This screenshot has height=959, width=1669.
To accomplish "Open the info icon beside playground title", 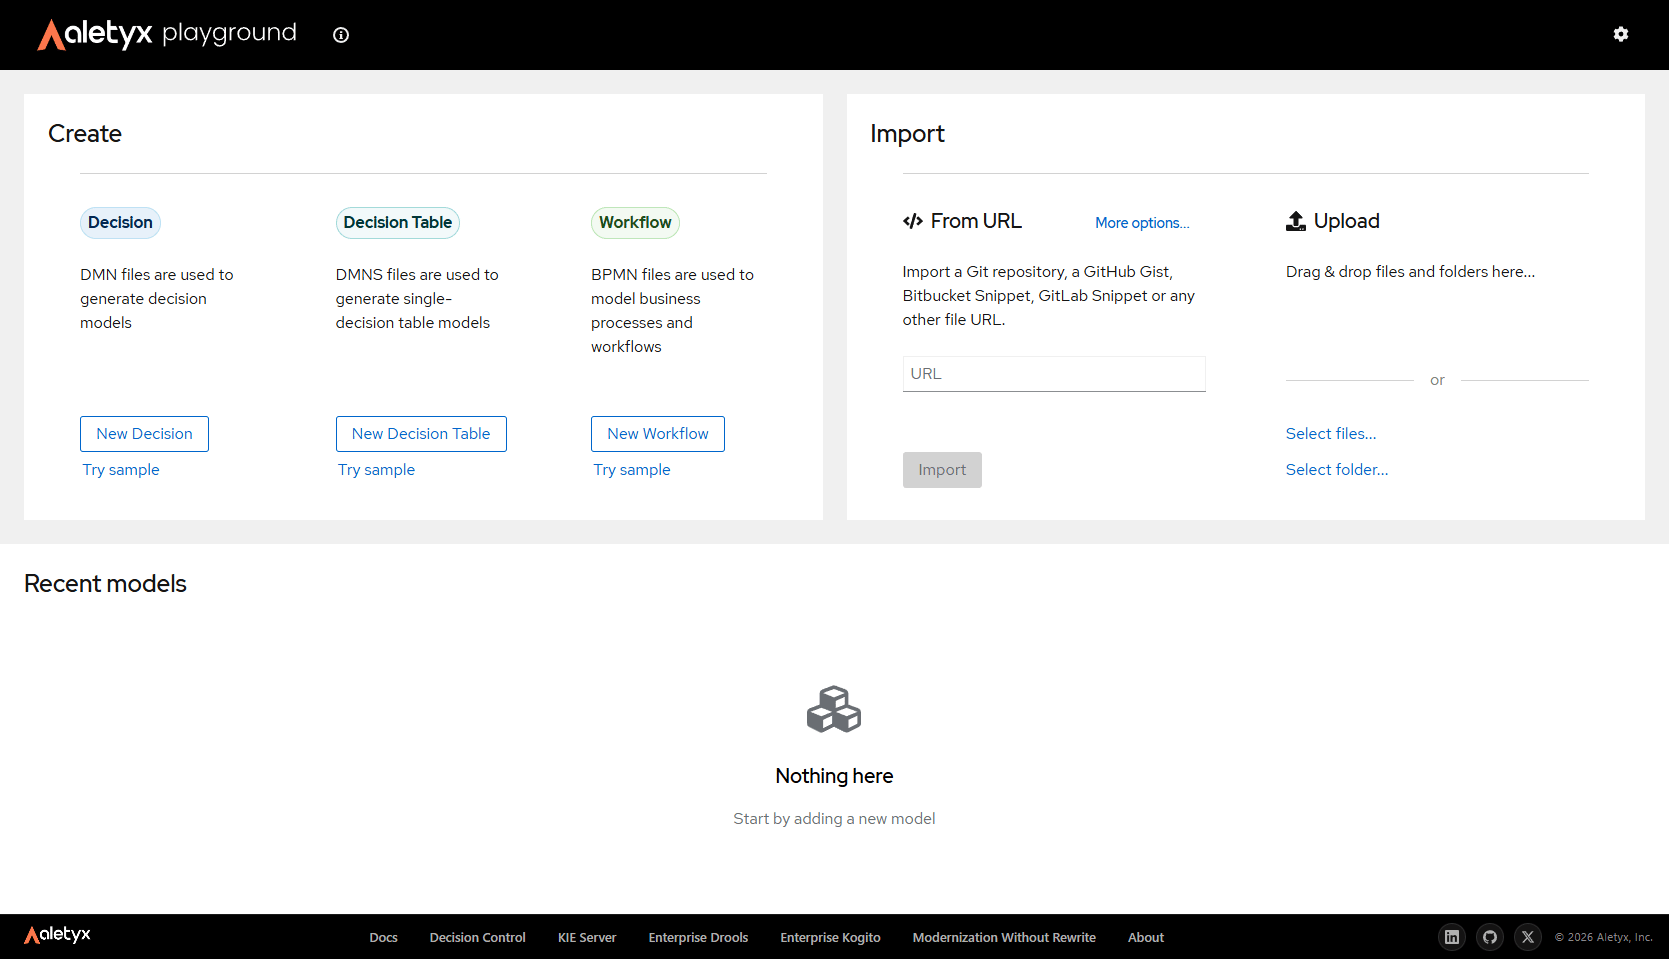I will click(341, 35).
